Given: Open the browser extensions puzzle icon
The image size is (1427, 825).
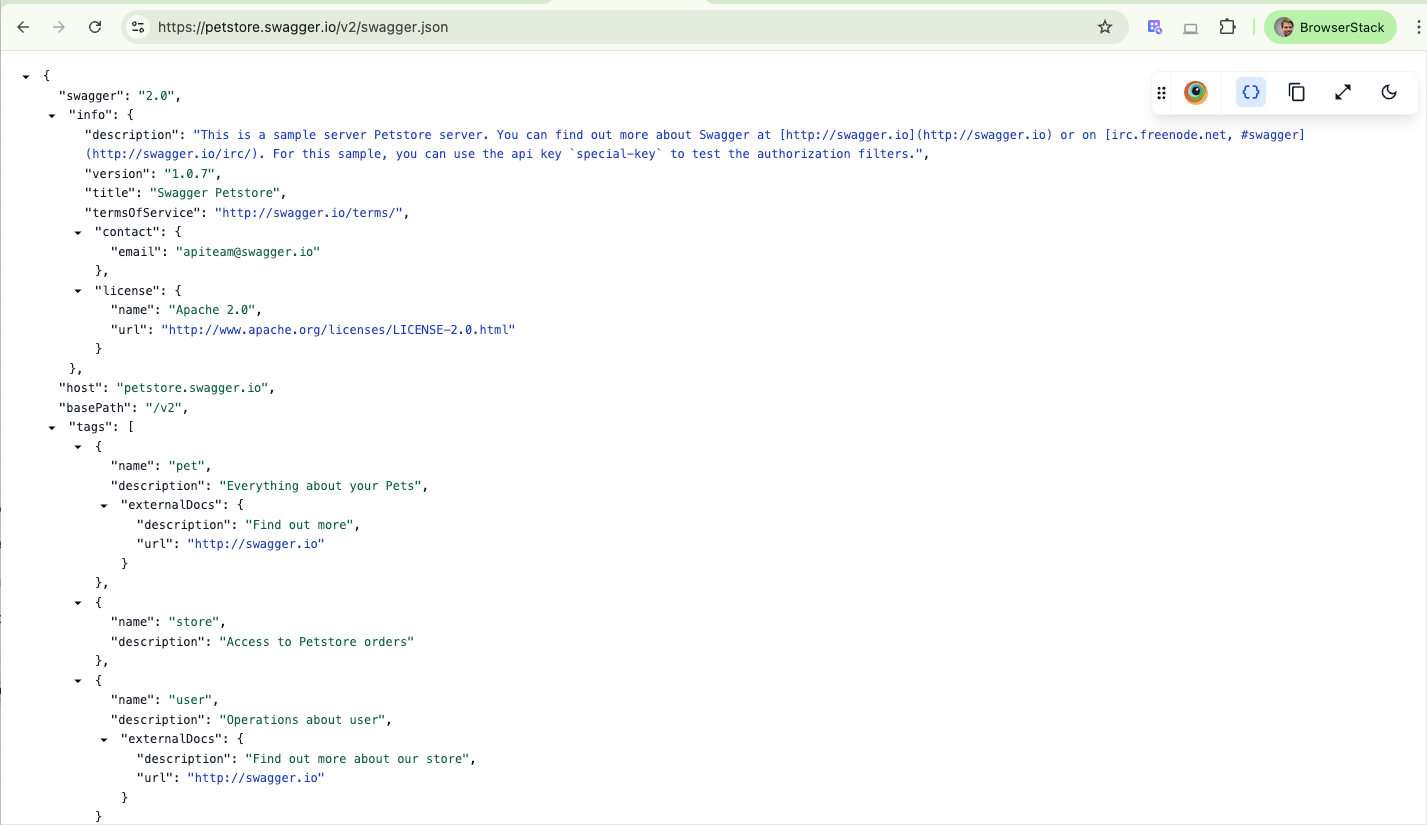Looking at the screenshot, I should [x=1227, y=27].
